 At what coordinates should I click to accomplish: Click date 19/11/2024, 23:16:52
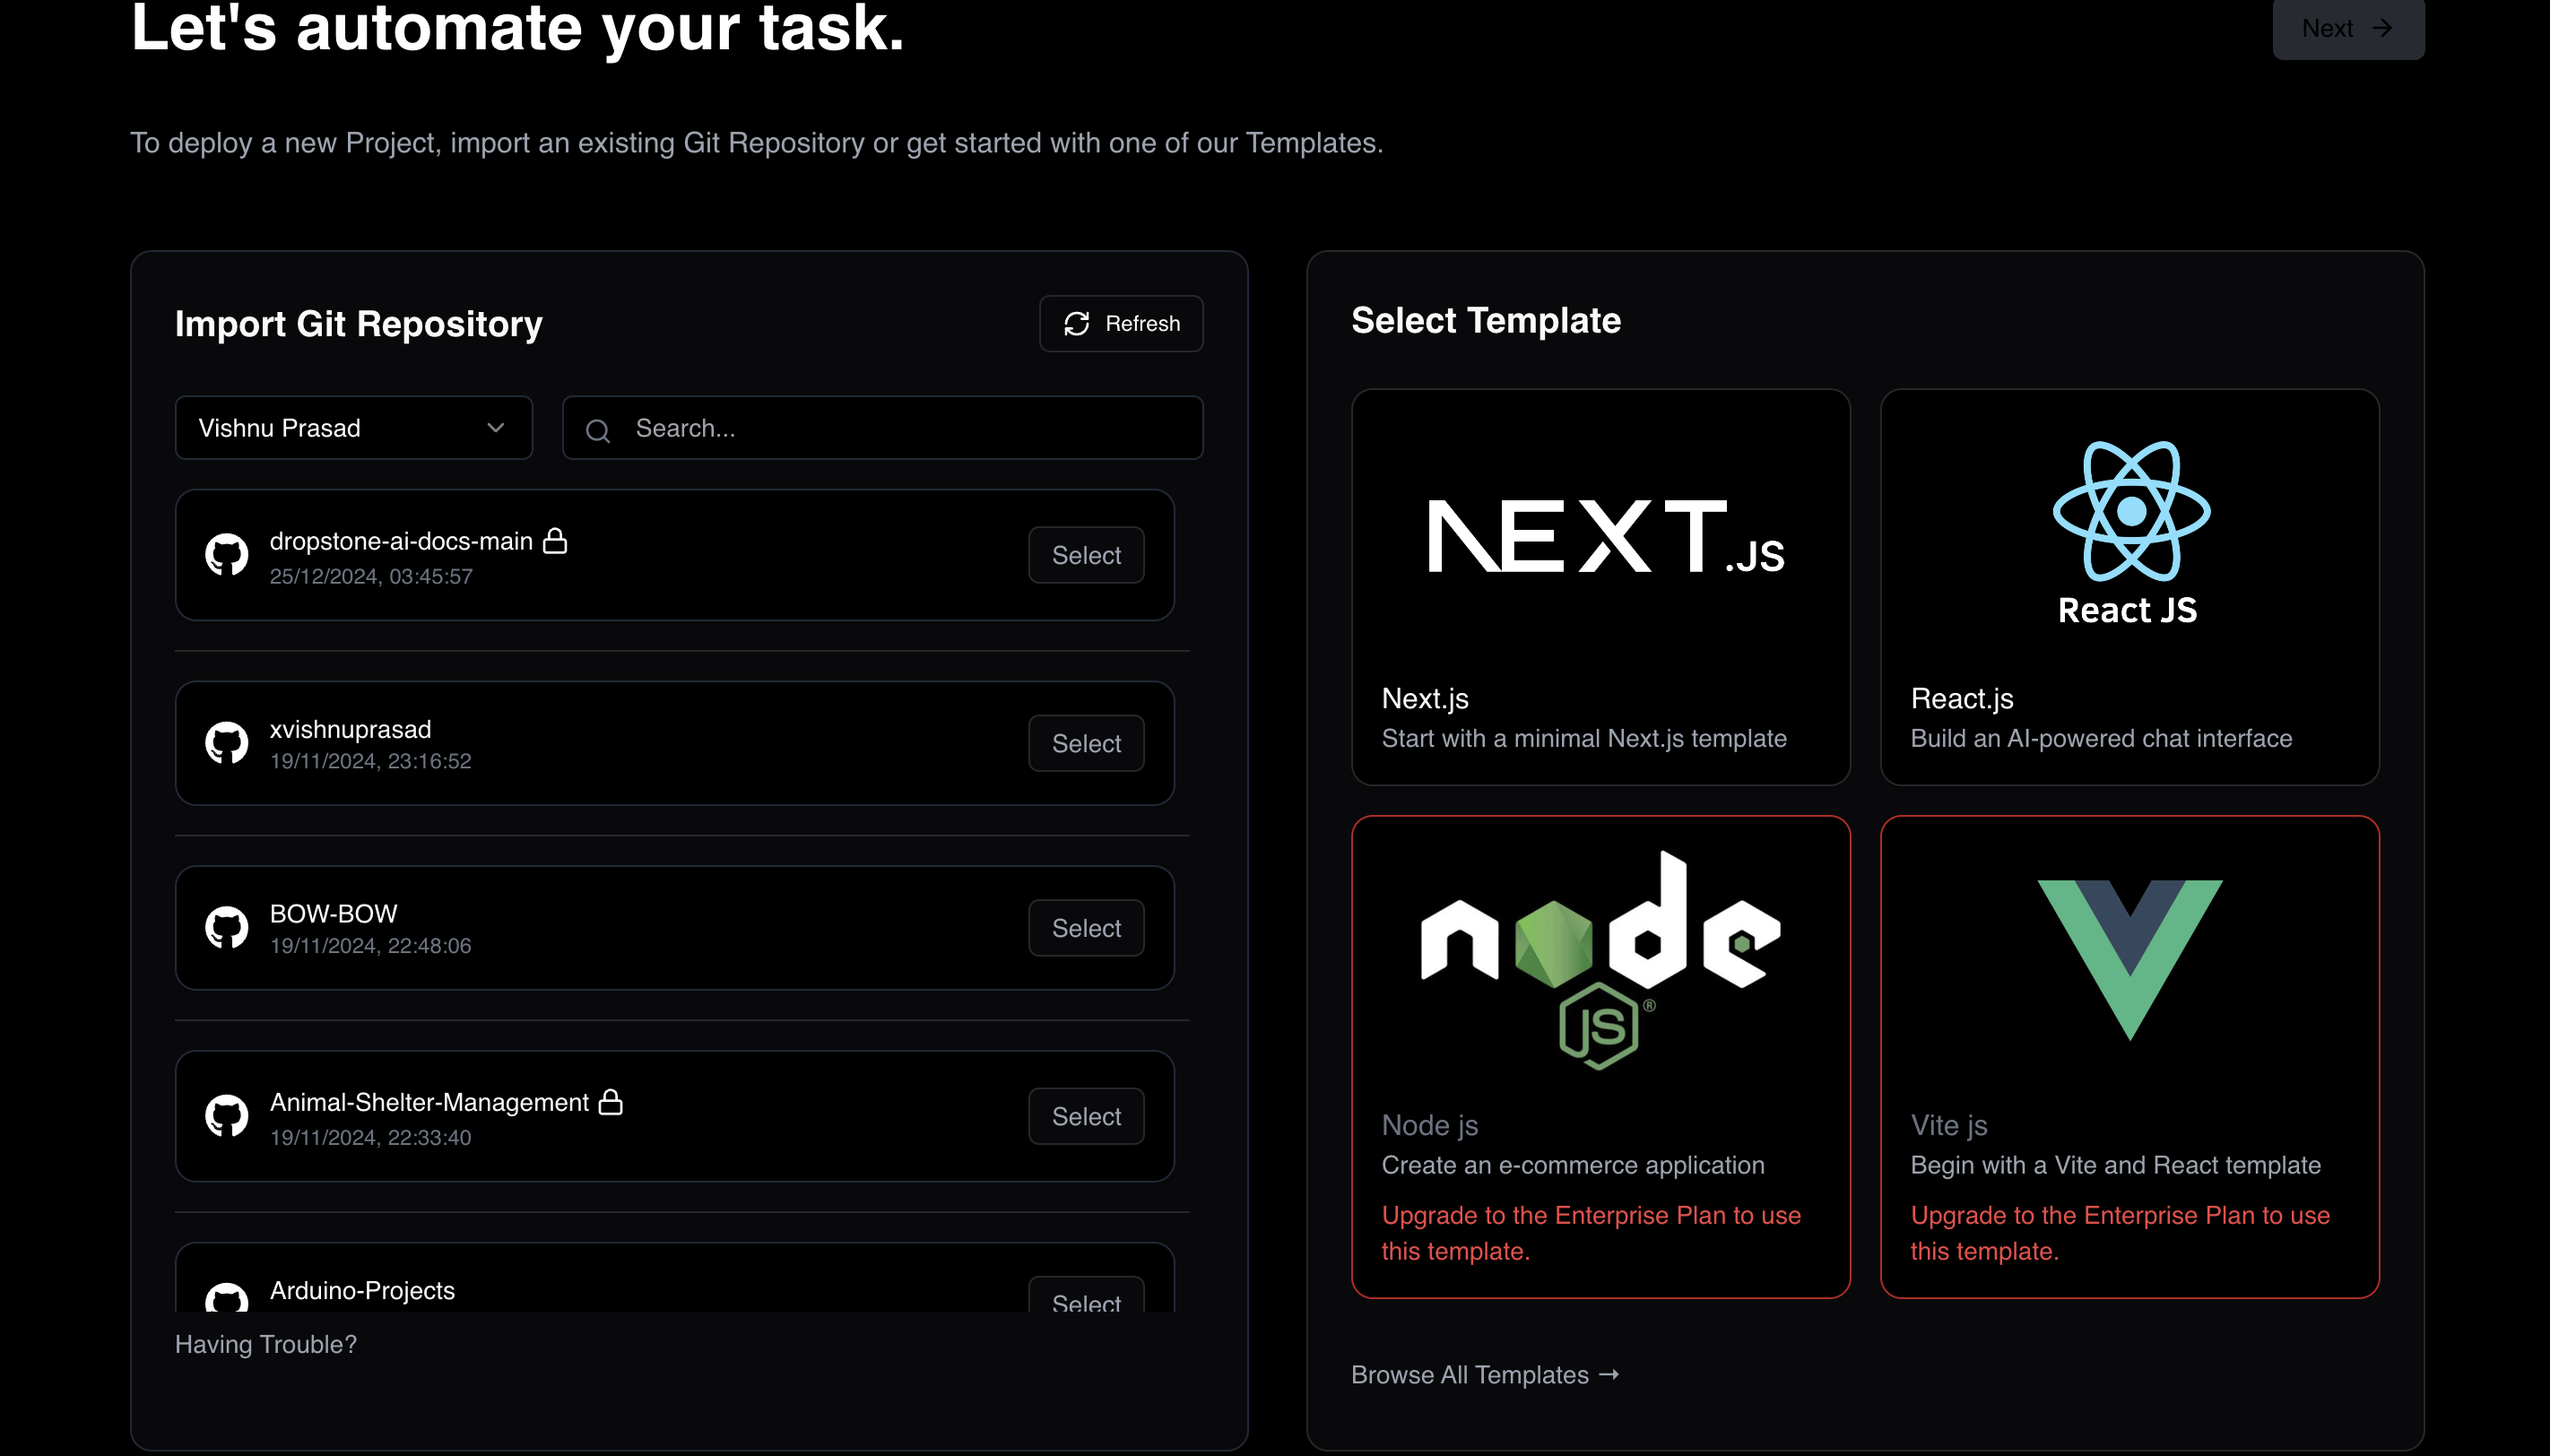point(371,761)
